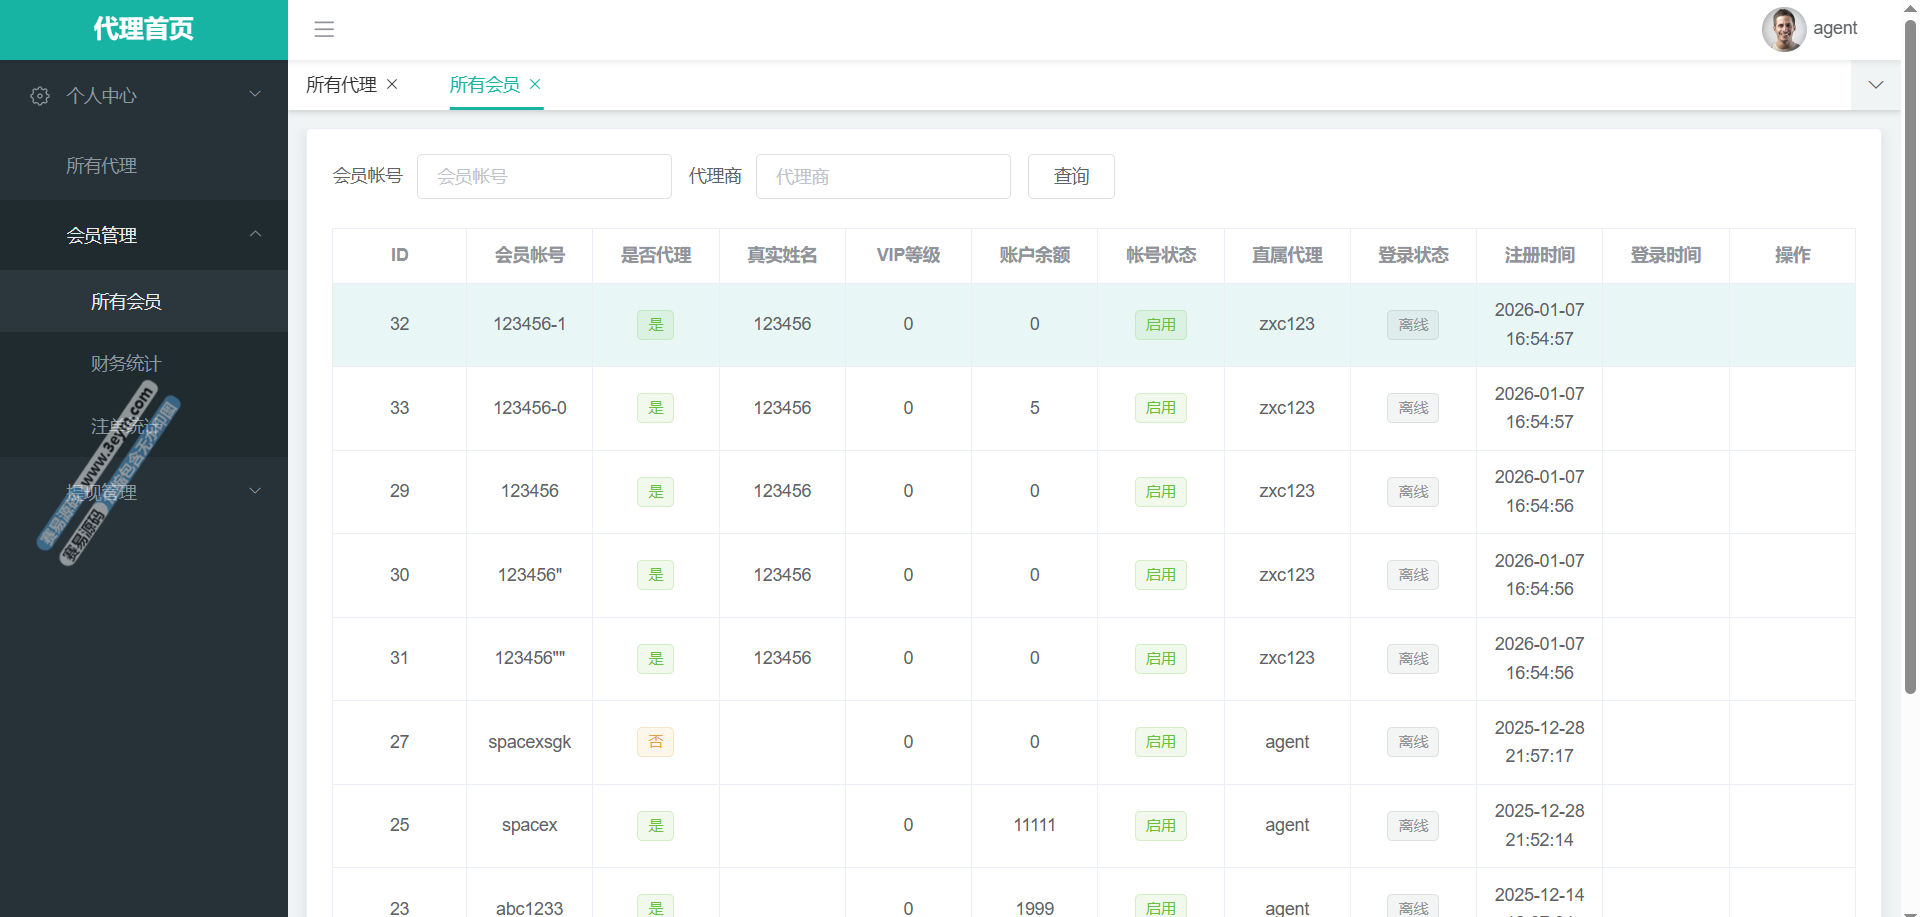Switch to the 所有代理 tab
1920x917 pixels.
tap(341, 85)
